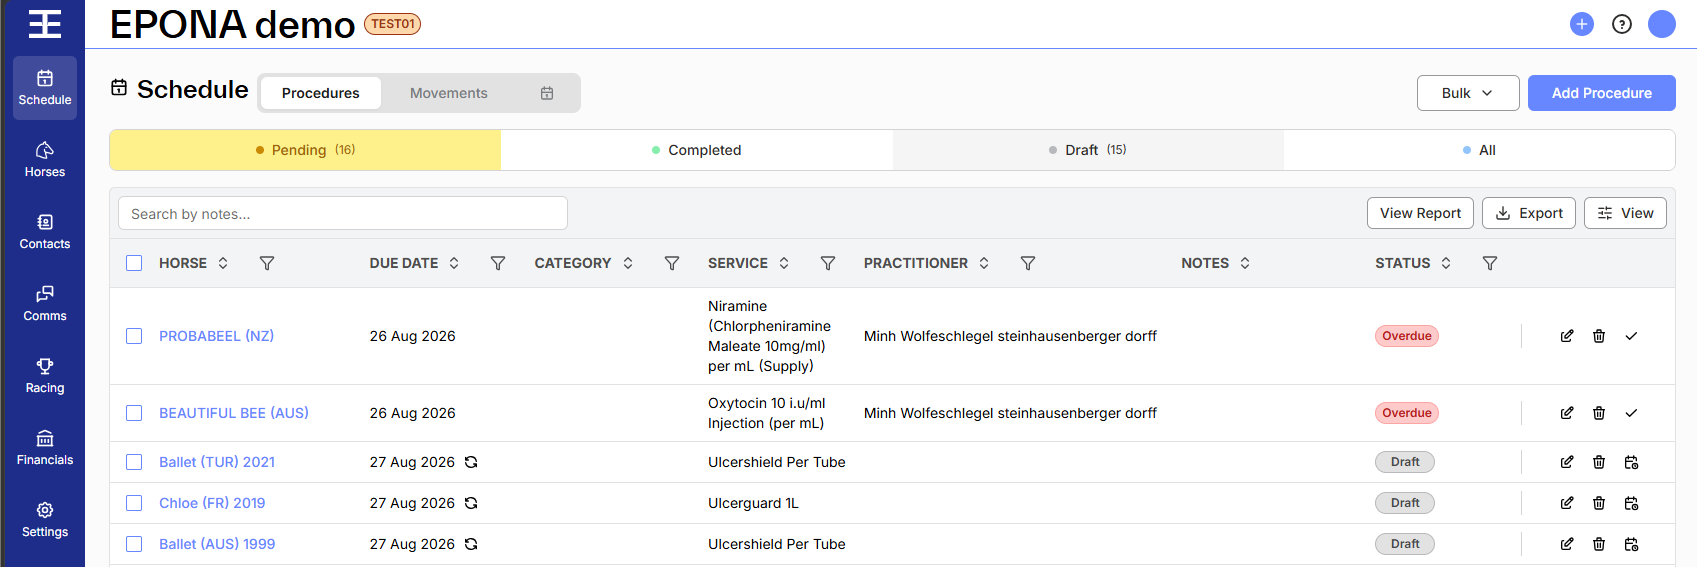Click Add Procedure button
The image size is (1697, 567).
click(1602, 93)
